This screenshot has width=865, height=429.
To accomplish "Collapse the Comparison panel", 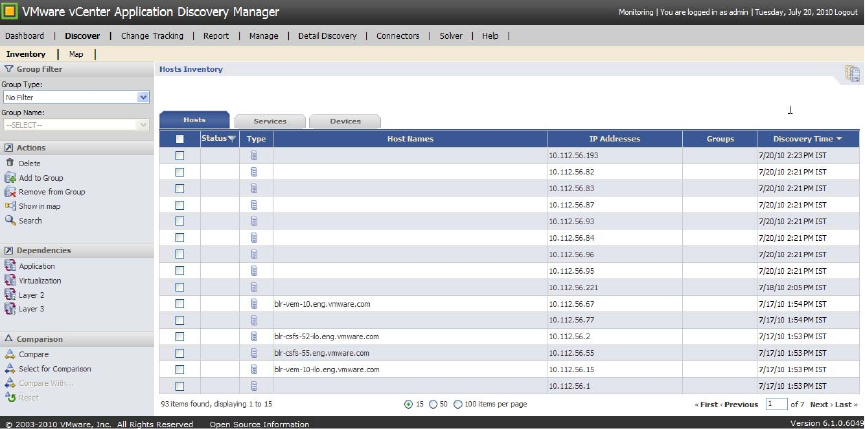I will pos(8,339).
